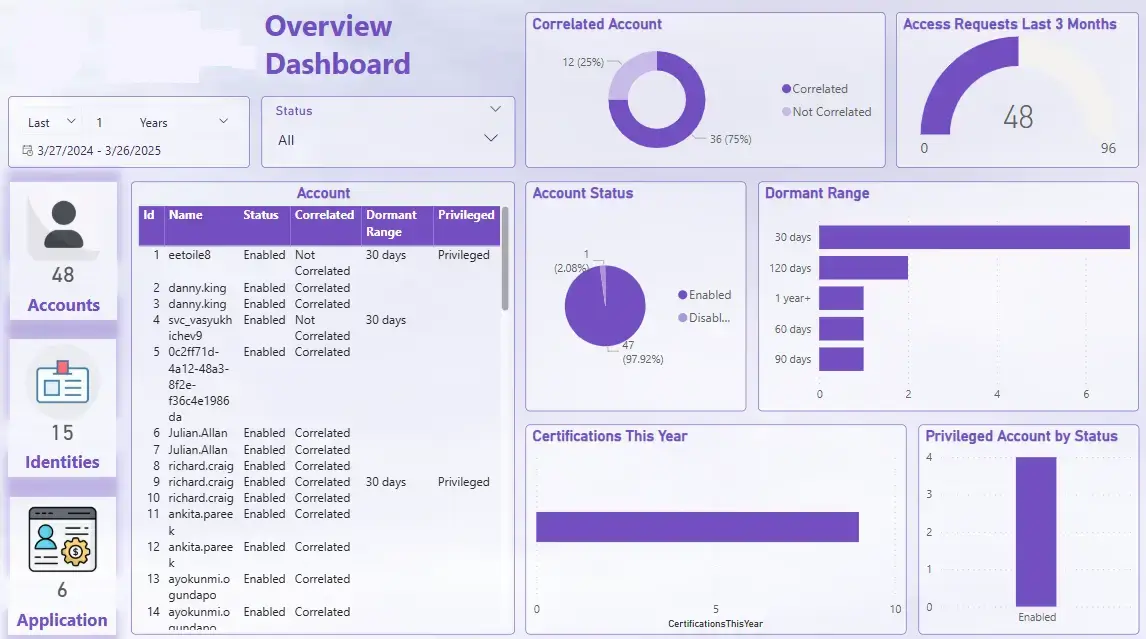Viewport: 1146px width, 639px height.
Task: Click the 12 (25%) donut data label
Action: (583, 62)
